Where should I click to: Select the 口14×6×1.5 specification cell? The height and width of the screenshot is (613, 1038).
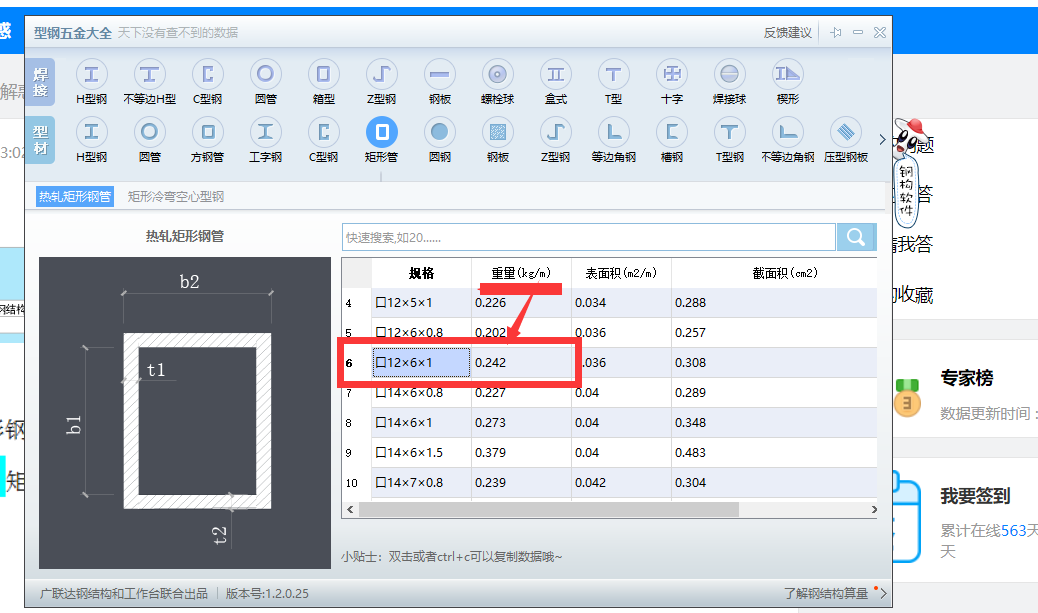click(421, 453)
